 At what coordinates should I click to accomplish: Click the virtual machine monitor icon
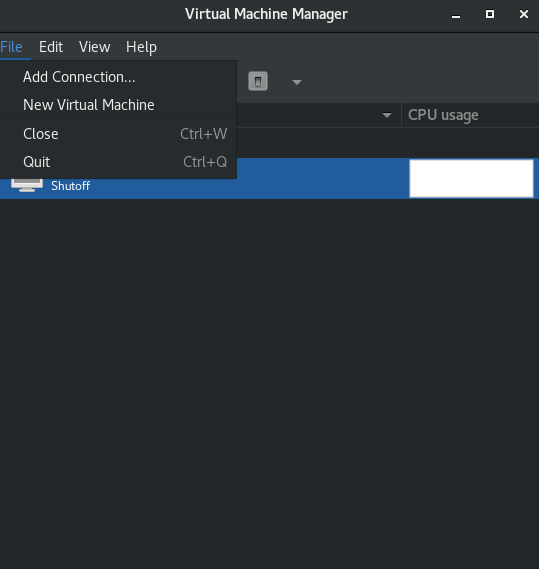[27, 185]
